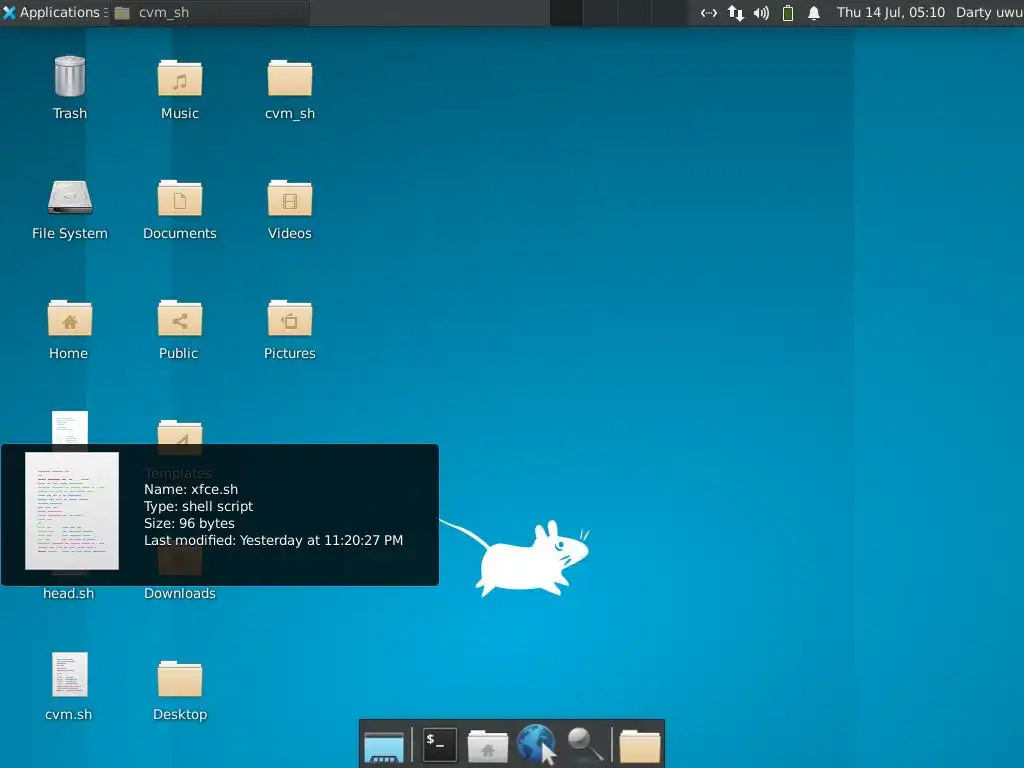The width and height of the screenshot is (1024, 768).
Task: Click the head.sh file label
Action: pyautogui.click(x=69, y=593)
